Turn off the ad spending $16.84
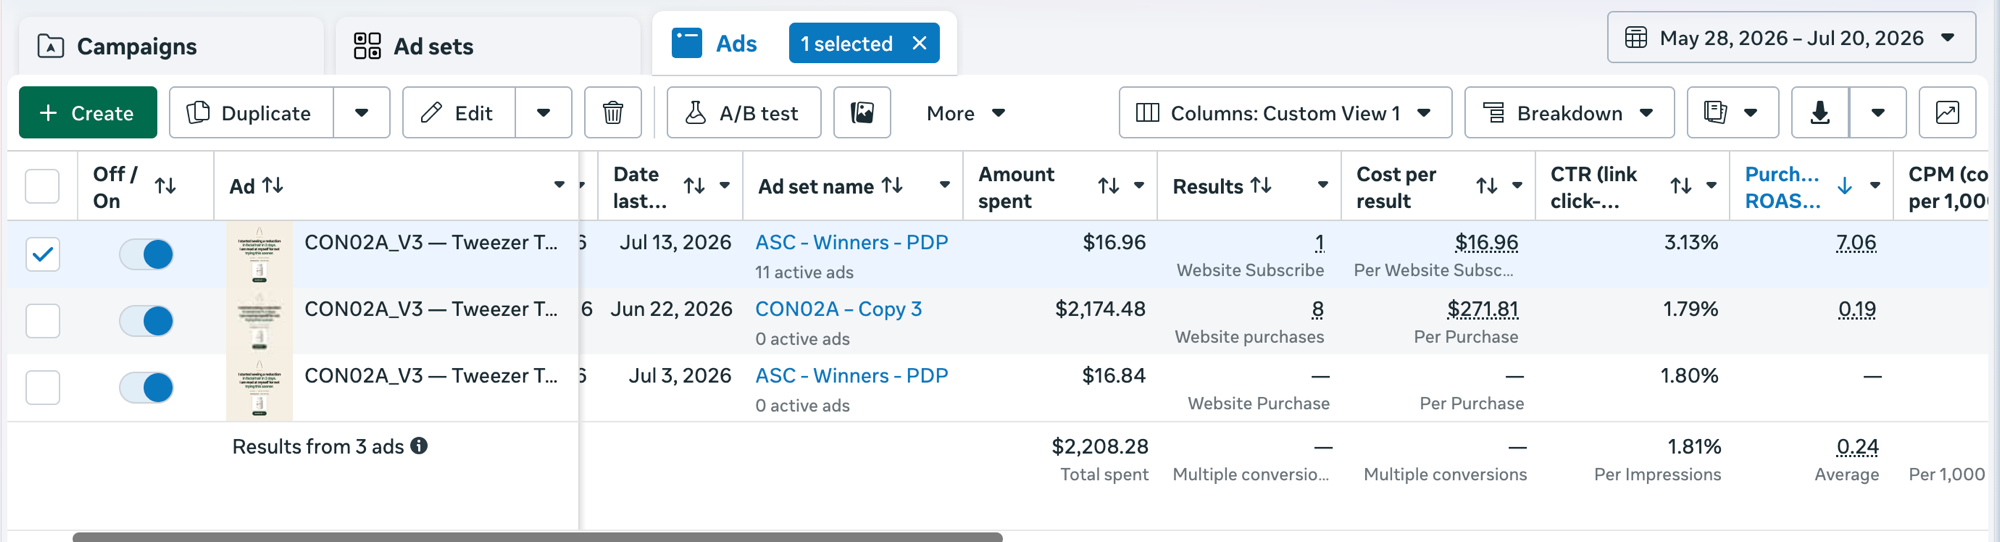The image size is (2000, 542). coord(146,387)
